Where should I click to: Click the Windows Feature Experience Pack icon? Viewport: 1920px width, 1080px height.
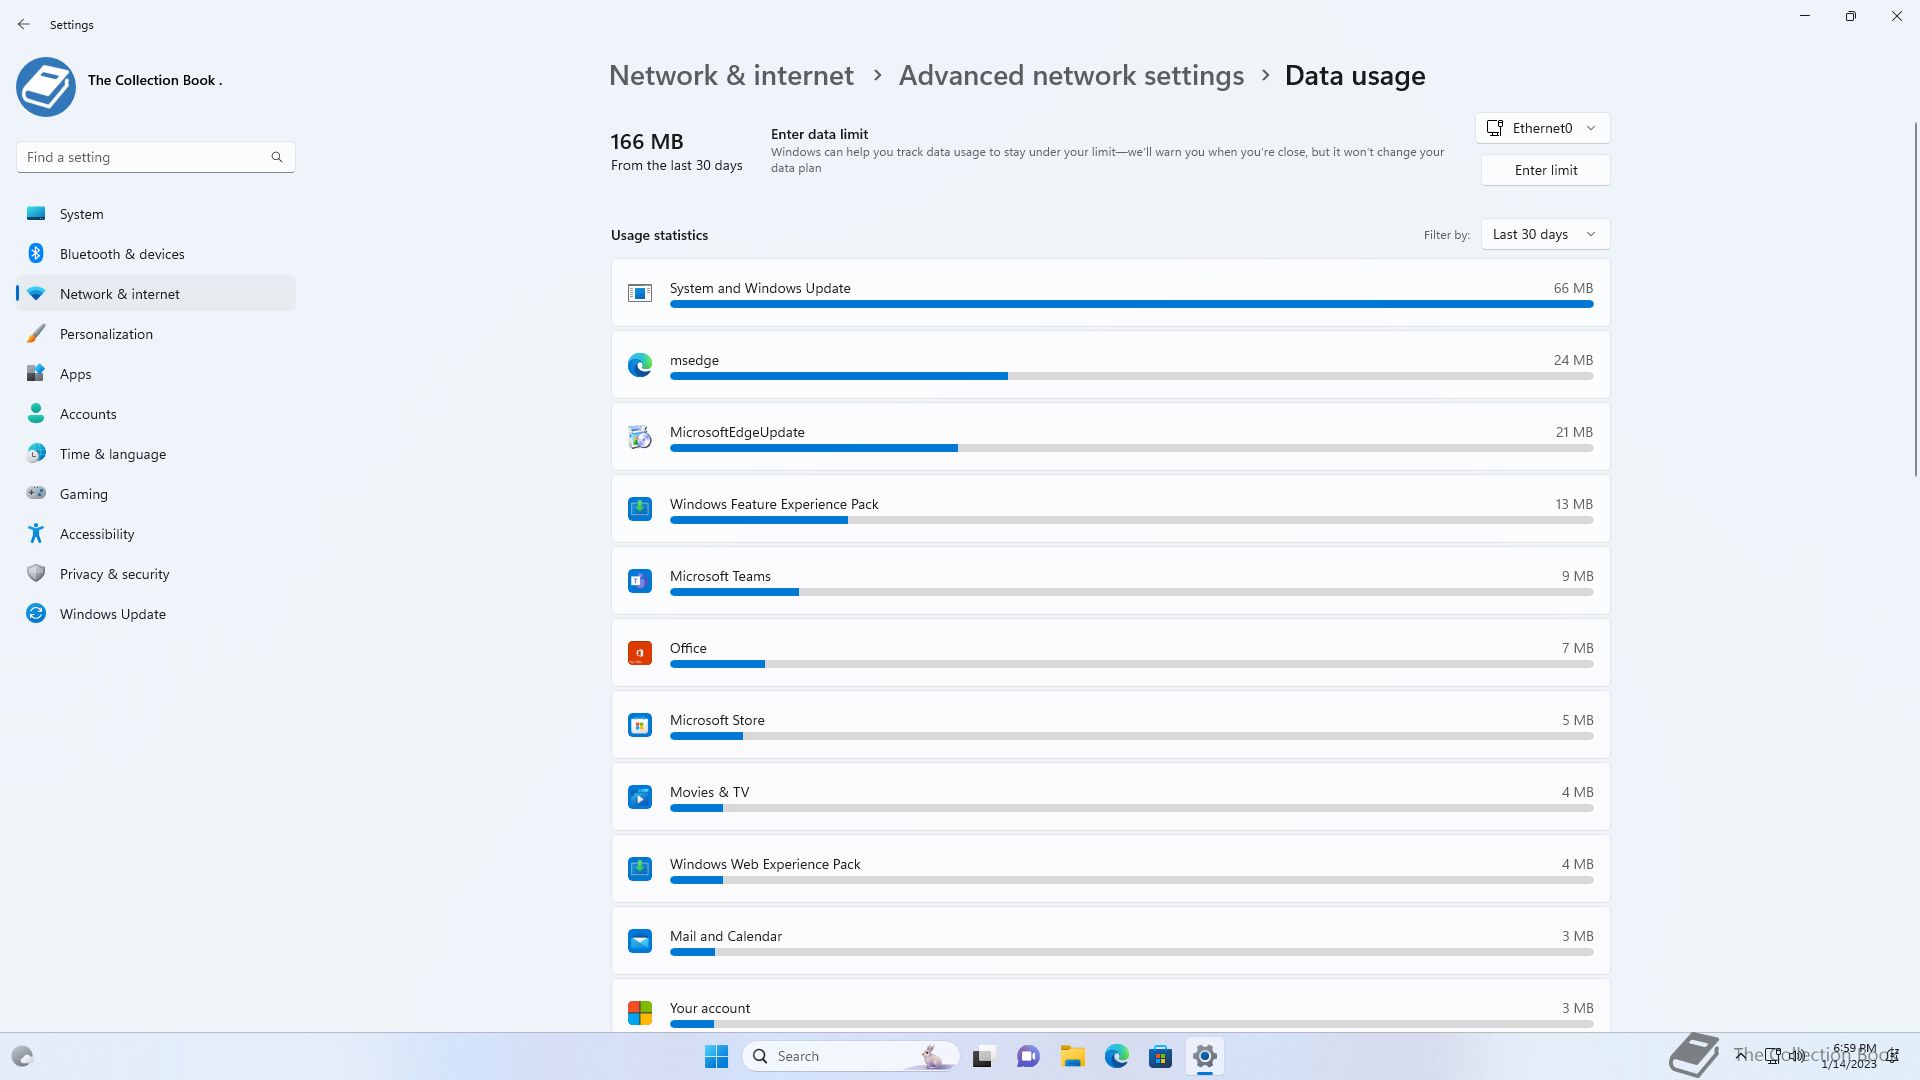tap(640, 509)
